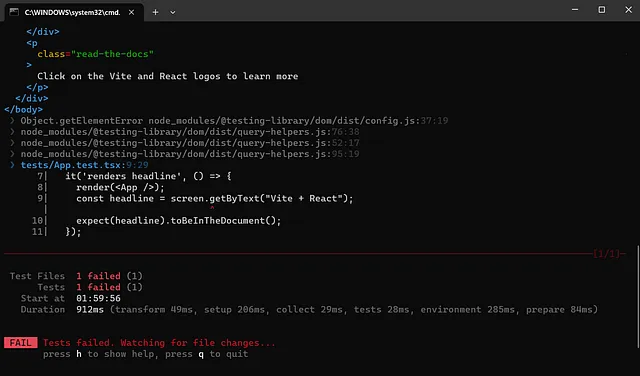Maximize the terminal window
Screen dimensions: 640x376
pos(602,10)
